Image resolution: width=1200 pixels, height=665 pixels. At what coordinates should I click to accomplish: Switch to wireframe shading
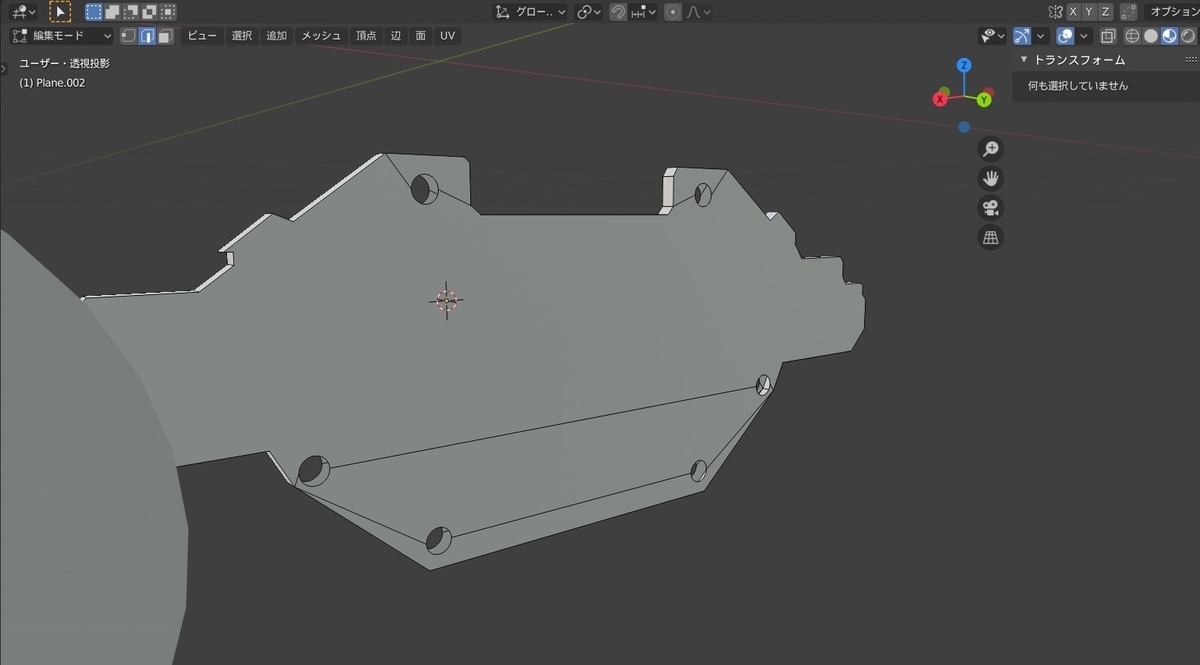(1133, 36)
